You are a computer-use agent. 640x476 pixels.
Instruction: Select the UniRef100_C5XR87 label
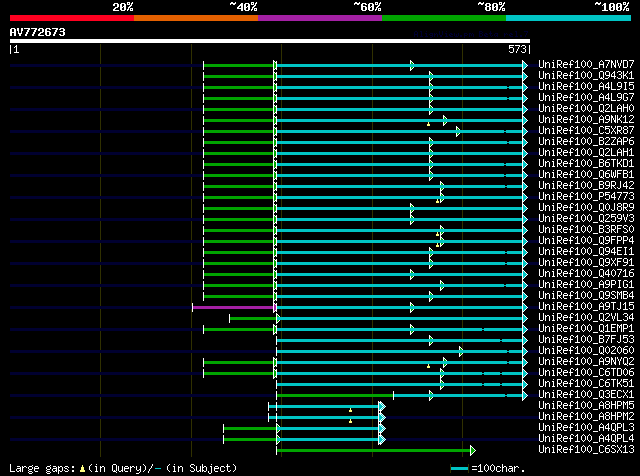click(x=586, y=131)
